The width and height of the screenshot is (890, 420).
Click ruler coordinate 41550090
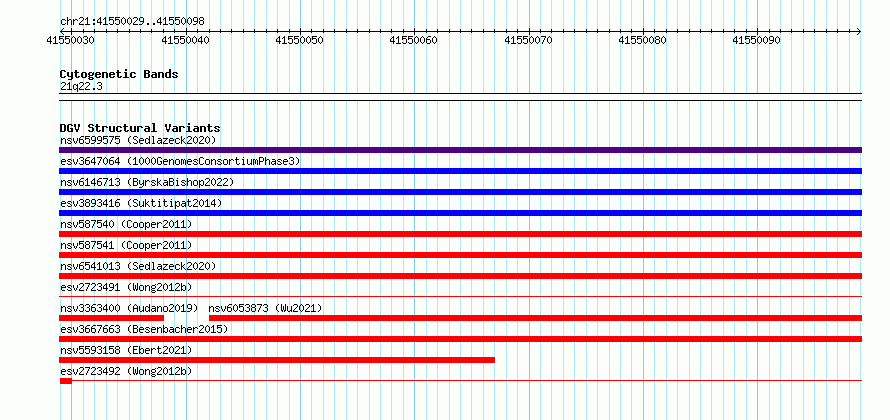tap(757, 40)
